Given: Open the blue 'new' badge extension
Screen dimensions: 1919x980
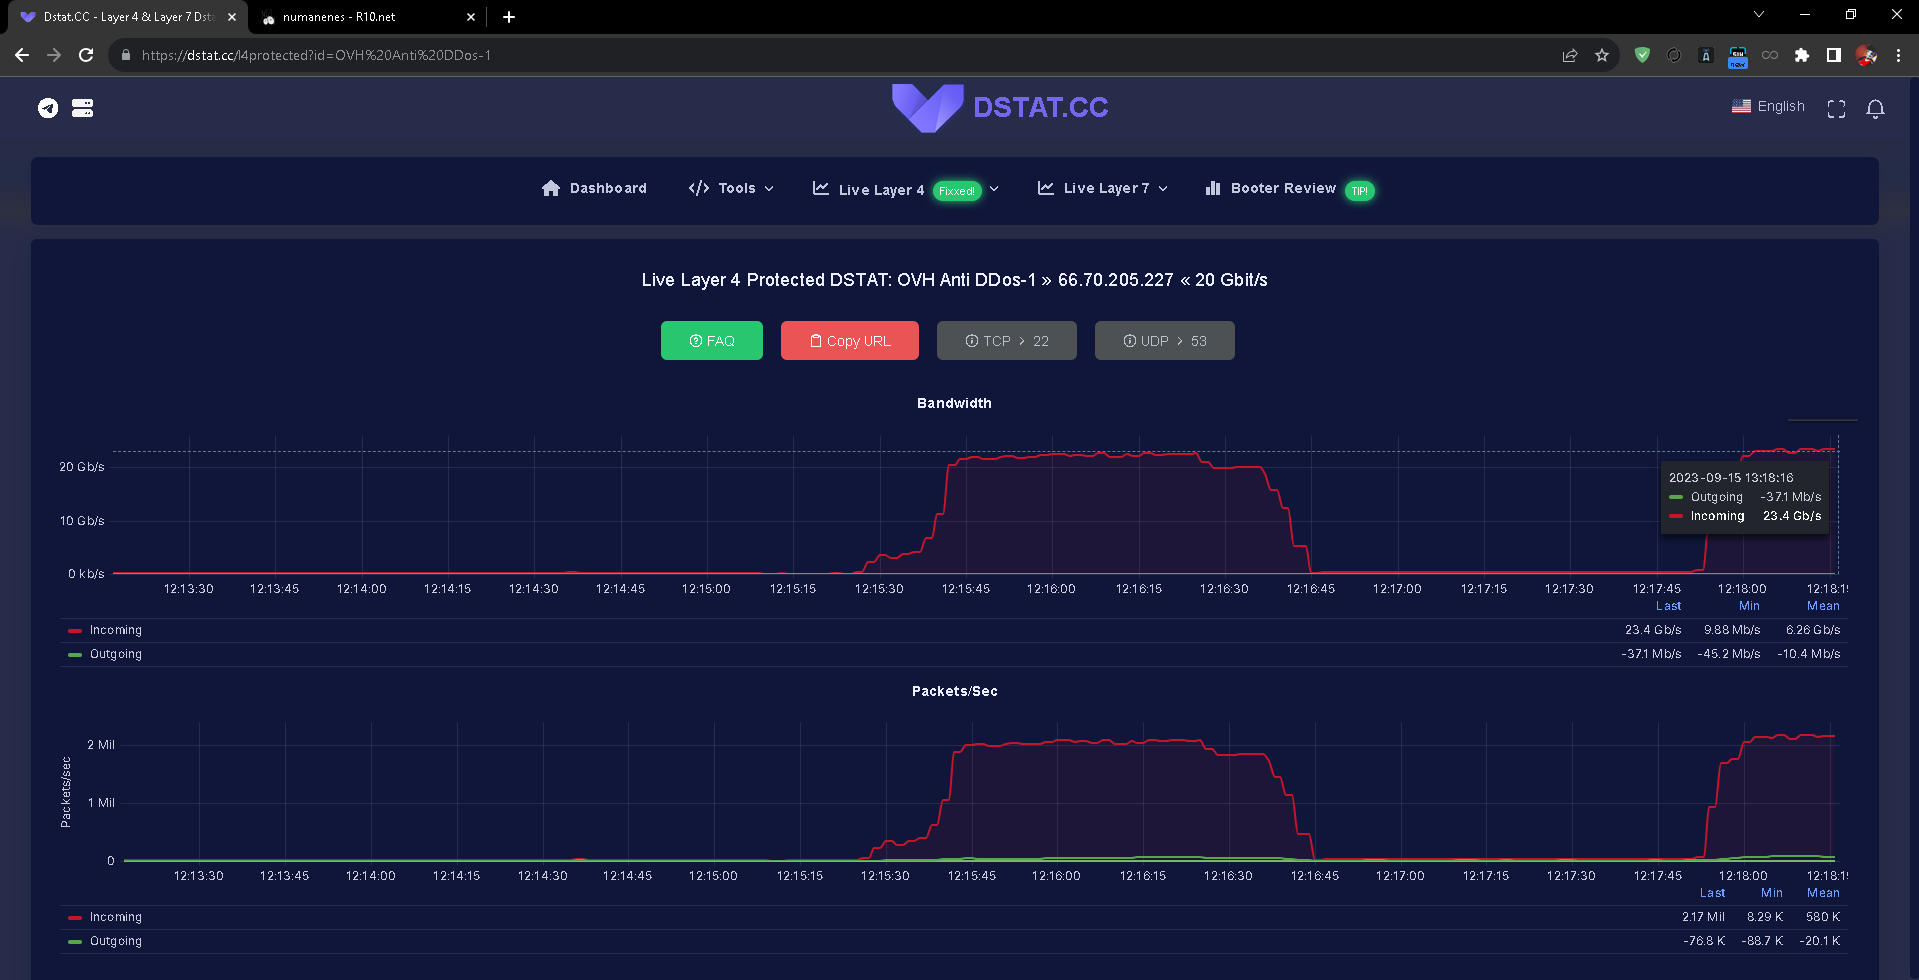Looking at the screenshot, I should click(x=1738, y=56).
